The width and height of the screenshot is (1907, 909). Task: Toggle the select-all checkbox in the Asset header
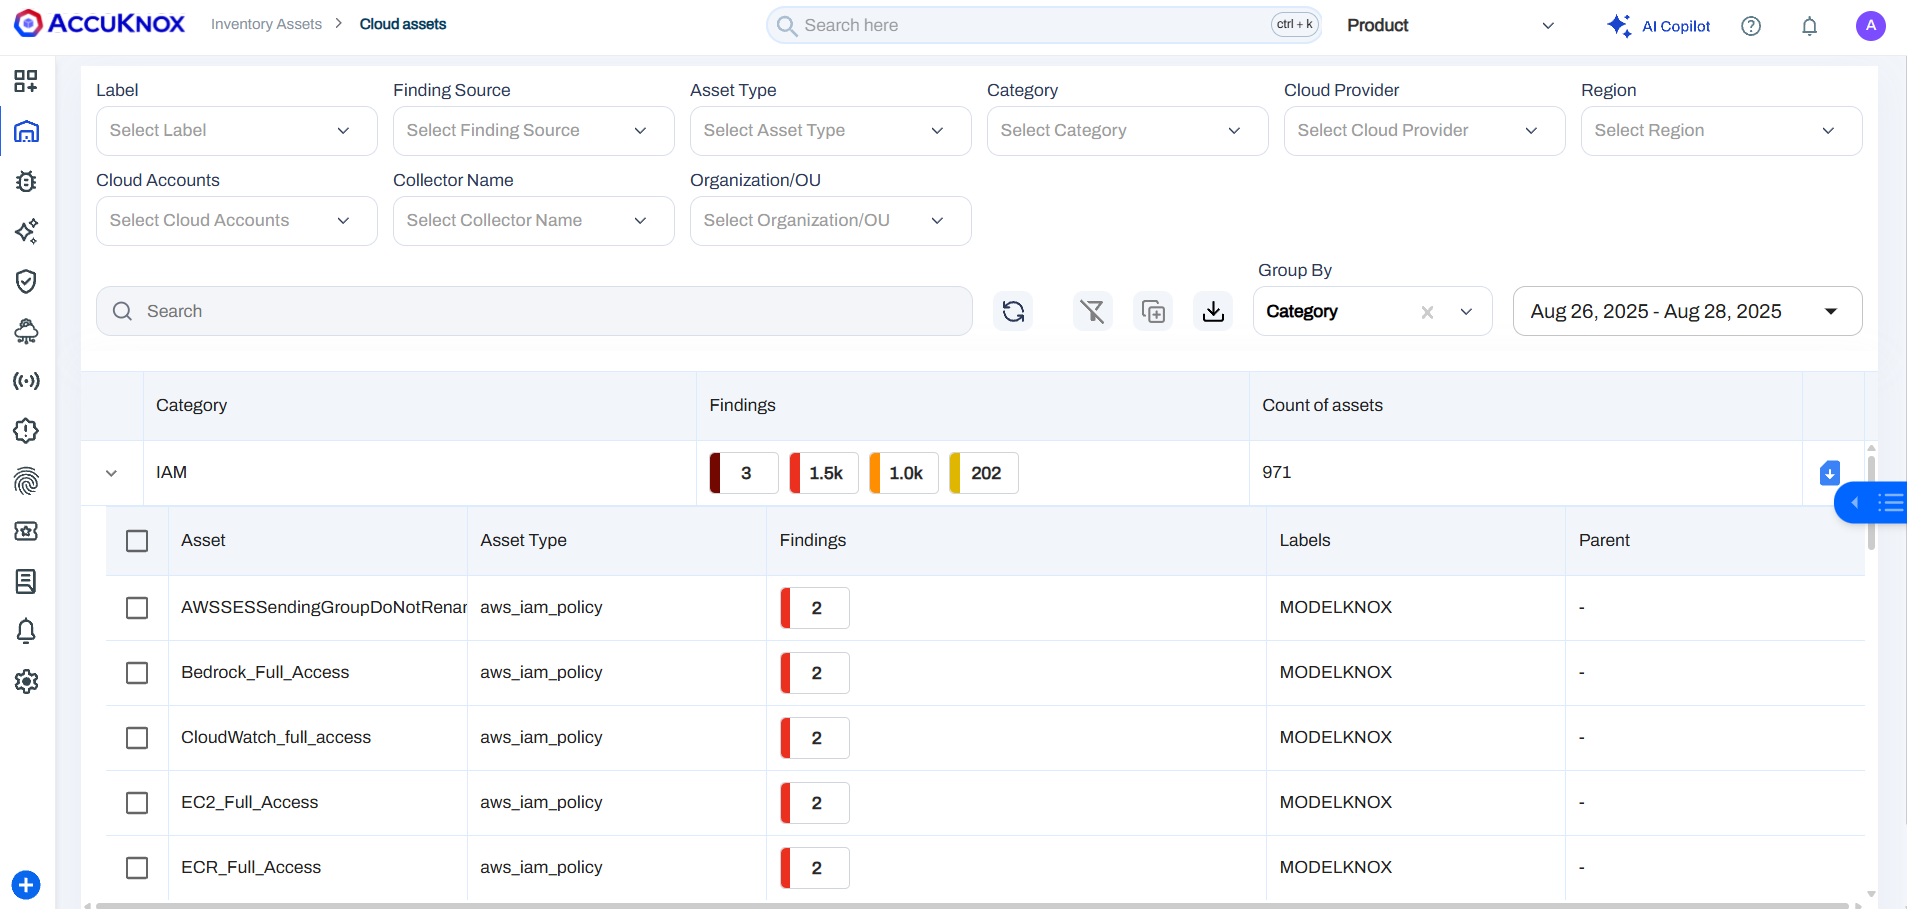pos(137,541)
